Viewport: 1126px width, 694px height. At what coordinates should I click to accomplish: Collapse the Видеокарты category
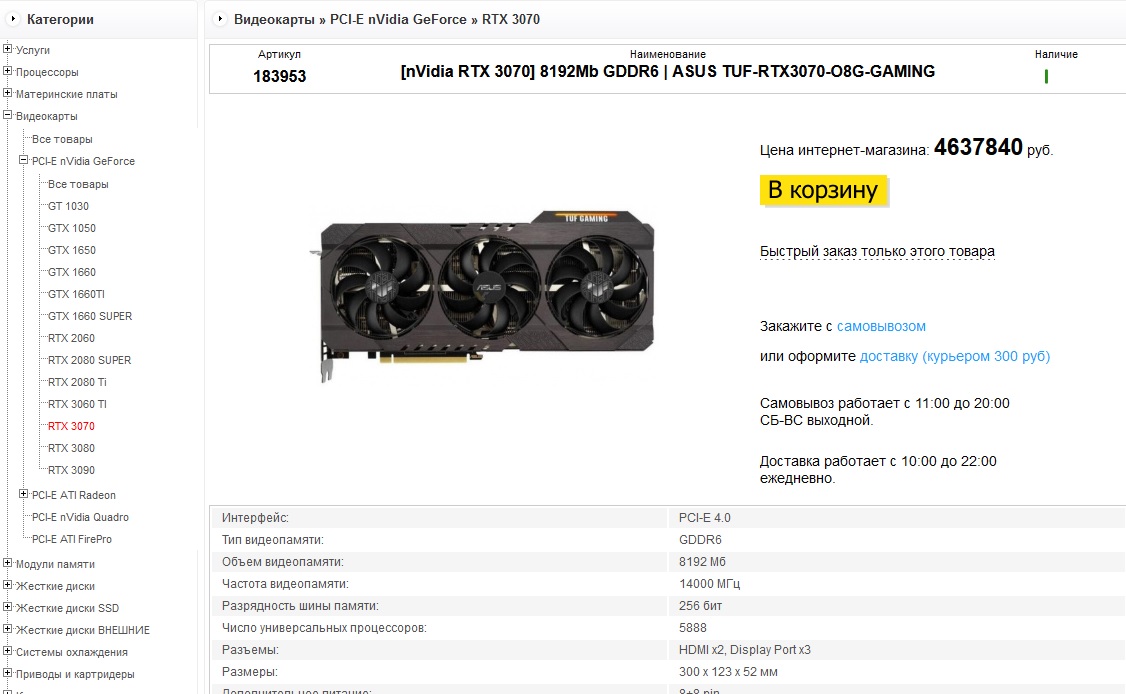[x=7, y=114]
